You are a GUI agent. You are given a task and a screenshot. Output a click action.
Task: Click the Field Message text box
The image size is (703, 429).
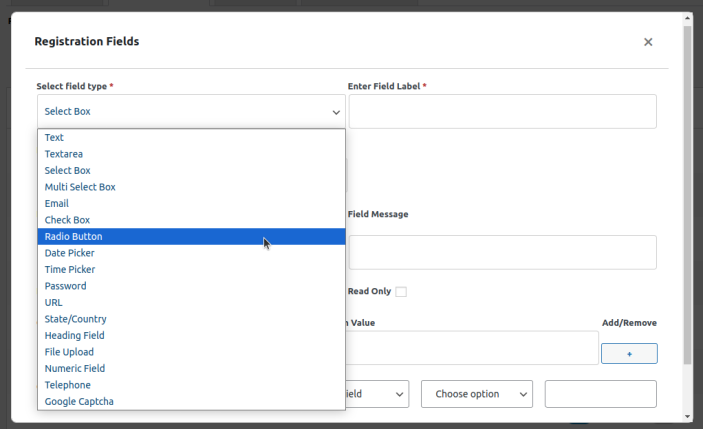tap(502, 252)
